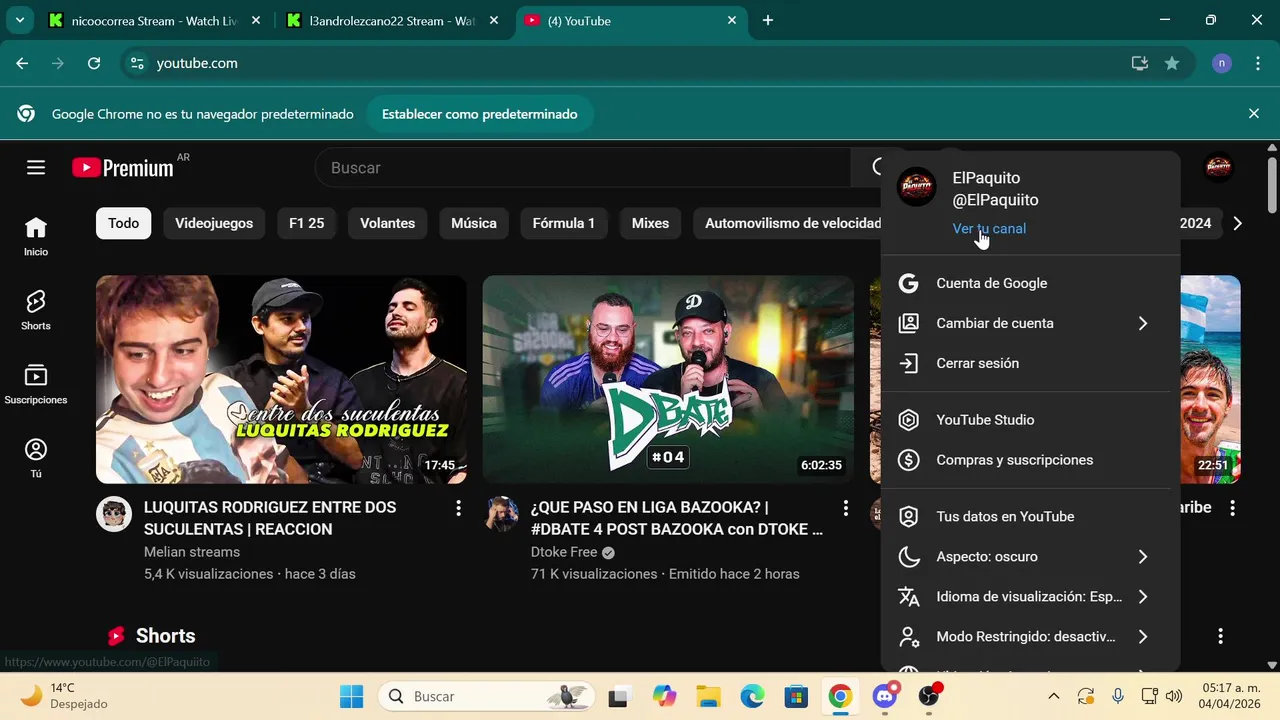
Task: Select the Mixes filter chip
Action: click(650, 223)
